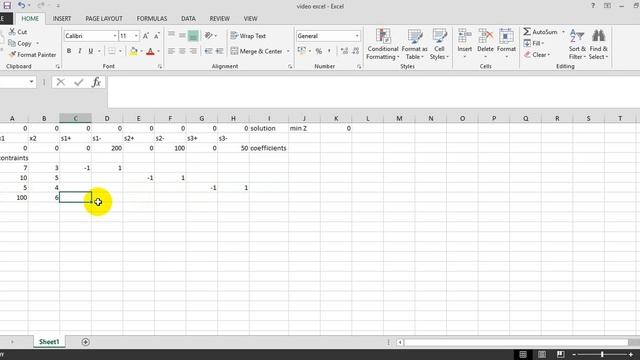Open the HOME ribbon tab
The width and height of the screenshot is (640, 360).
(30, 19)
